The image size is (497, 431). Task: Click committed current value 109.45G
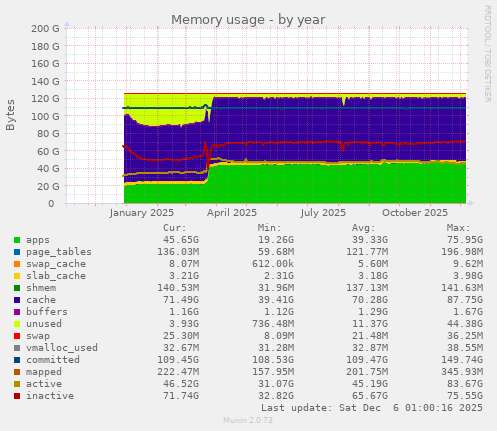tap(178, 360)
